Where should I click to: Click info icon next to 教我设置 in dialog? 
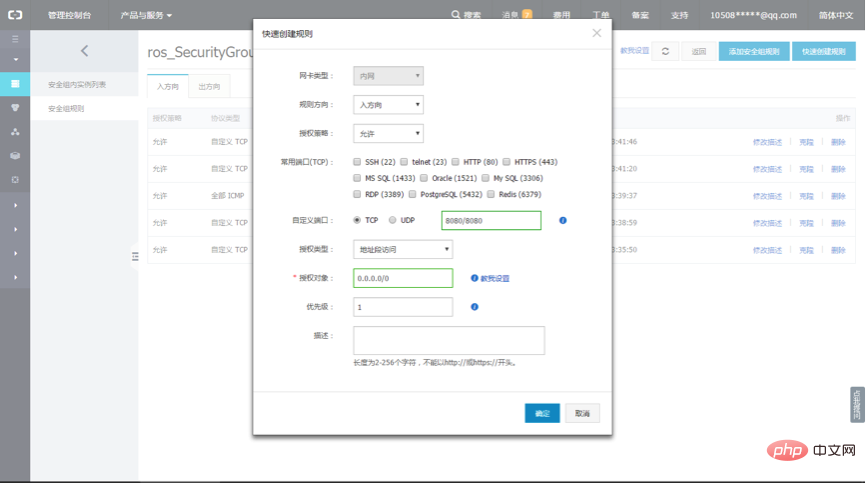click(474, 278)
